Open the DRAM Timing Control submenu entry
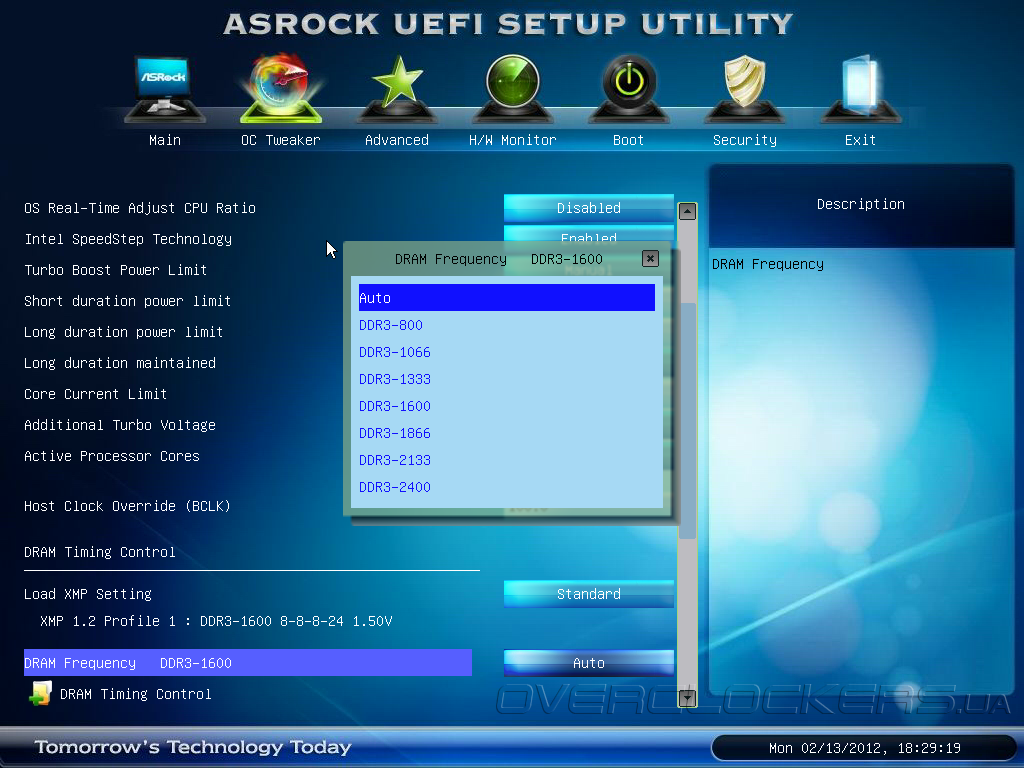 point(136,694)
